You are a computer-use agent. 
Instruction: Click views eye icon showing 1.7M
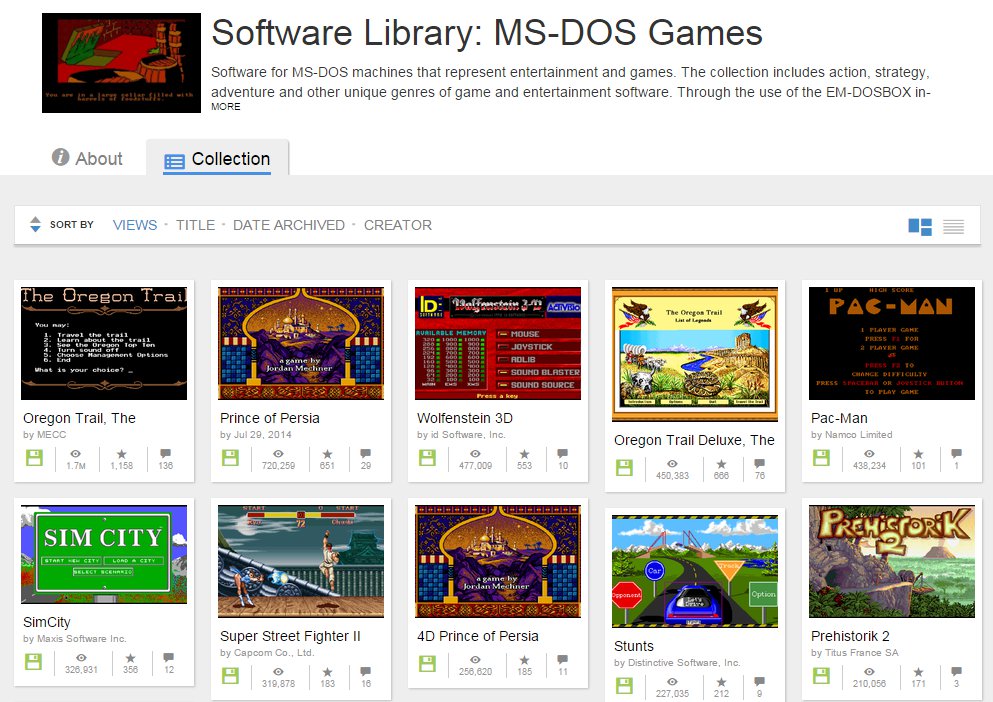coord(75,454)
